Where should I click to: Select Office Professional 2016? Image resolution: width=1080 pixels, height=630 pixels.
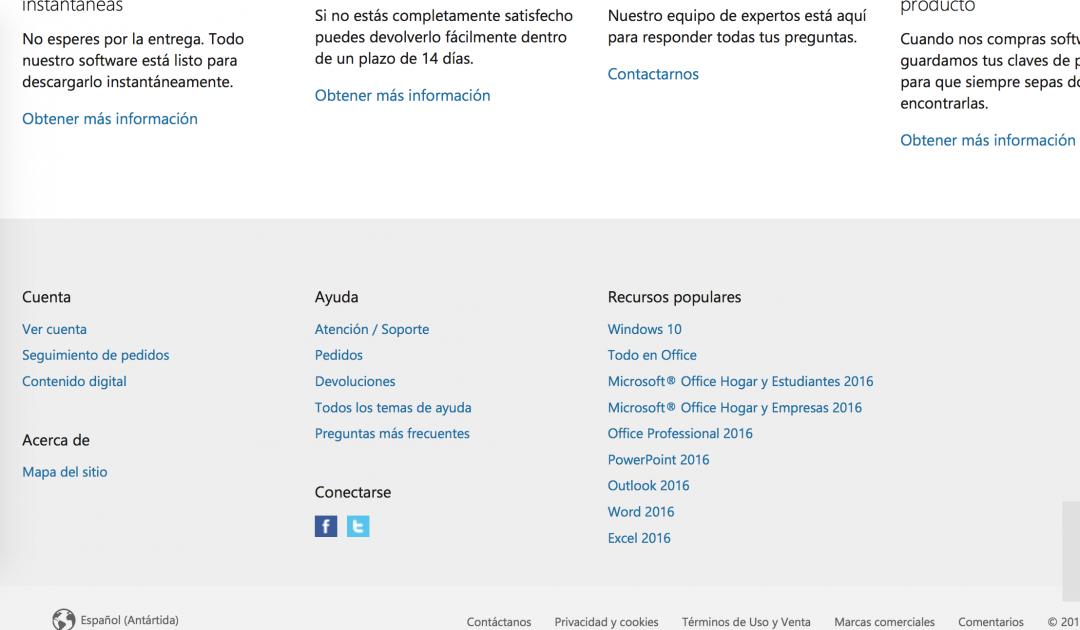(x=679, y=433)
